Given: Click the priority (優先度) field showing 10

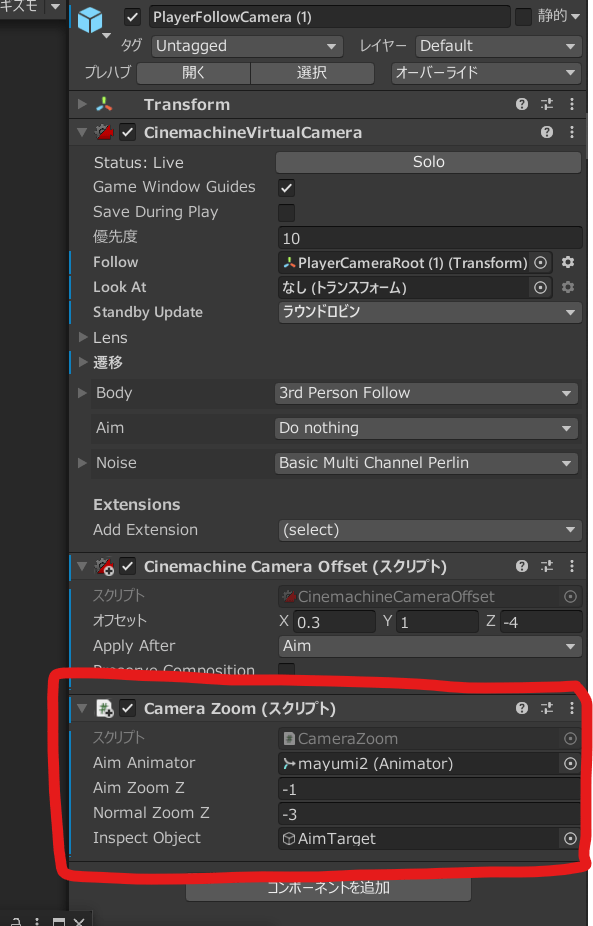Looking at the screenshot, I should (430, 238).
